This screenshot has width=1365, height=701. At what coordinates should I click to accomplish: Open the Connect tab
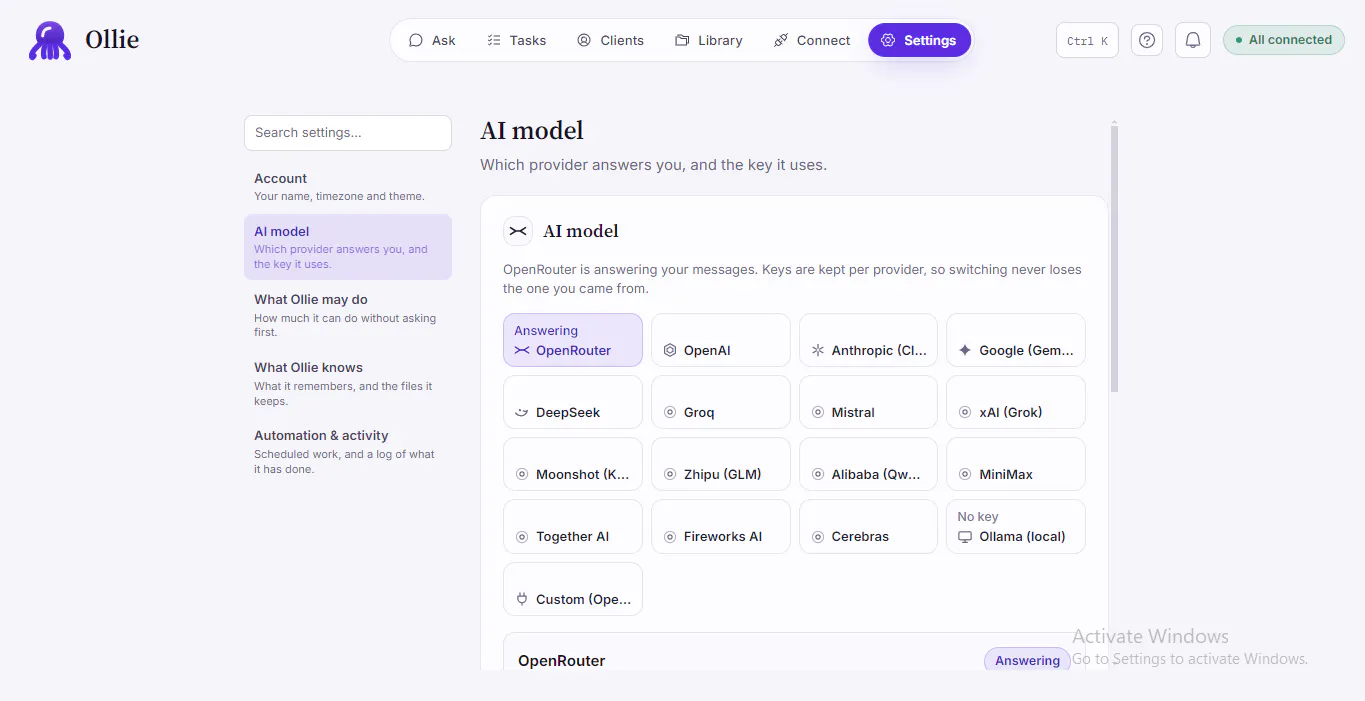(x=812, y=40)
